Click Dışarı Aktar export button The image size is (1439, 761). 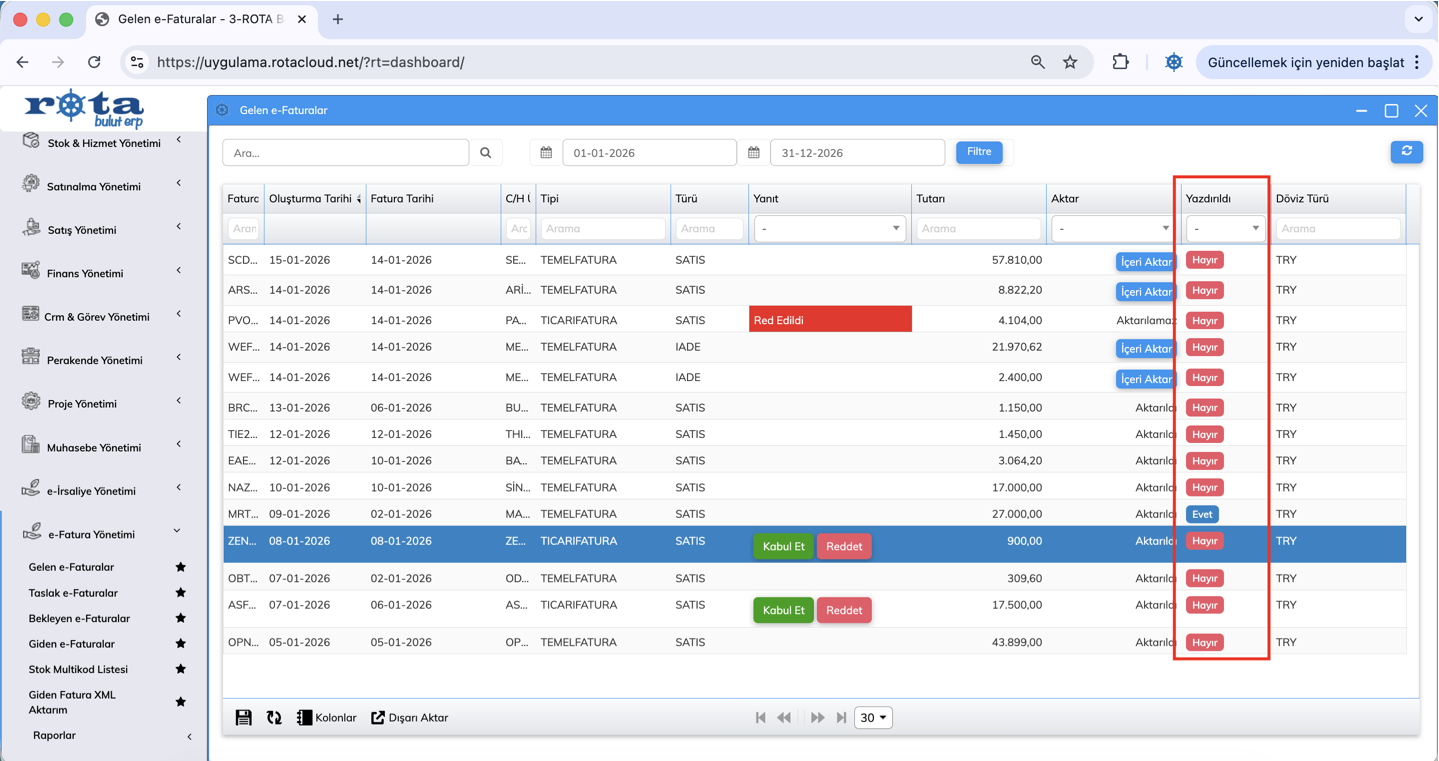pos(410,718)
